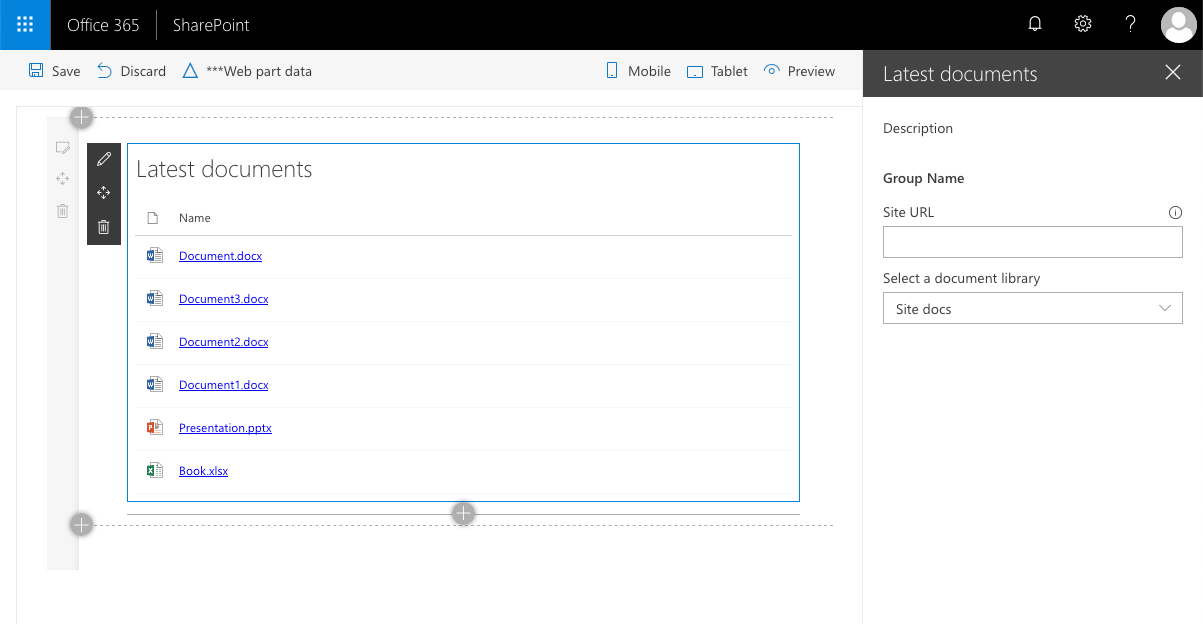Viewport: 1203px width, 624px height.
Task: Open Document2.docx link
Action: [x=223, y=342]
